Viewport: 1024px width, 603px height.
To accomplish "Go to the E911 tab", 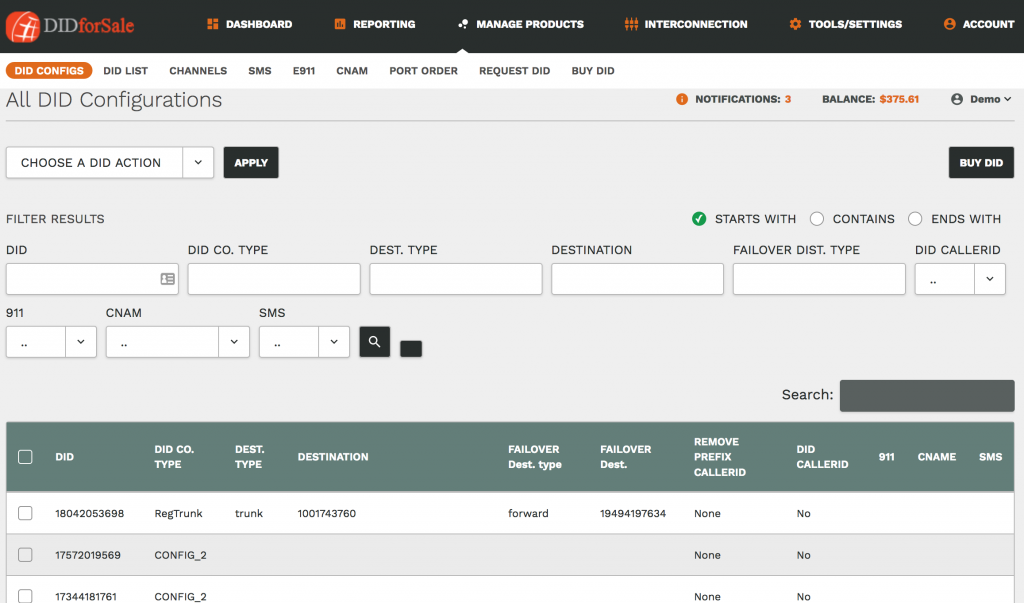I will tap(304, 71).
